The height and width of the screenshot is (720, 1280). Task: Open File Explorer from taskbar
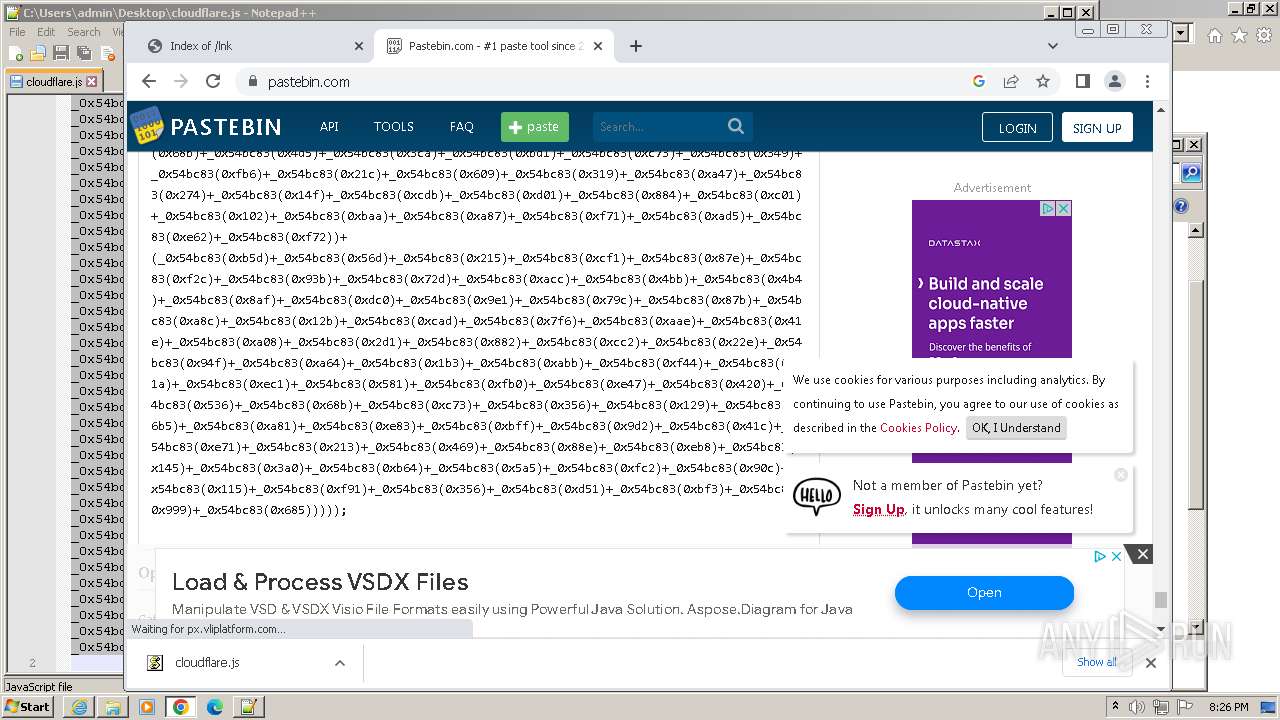coord(113,707)
